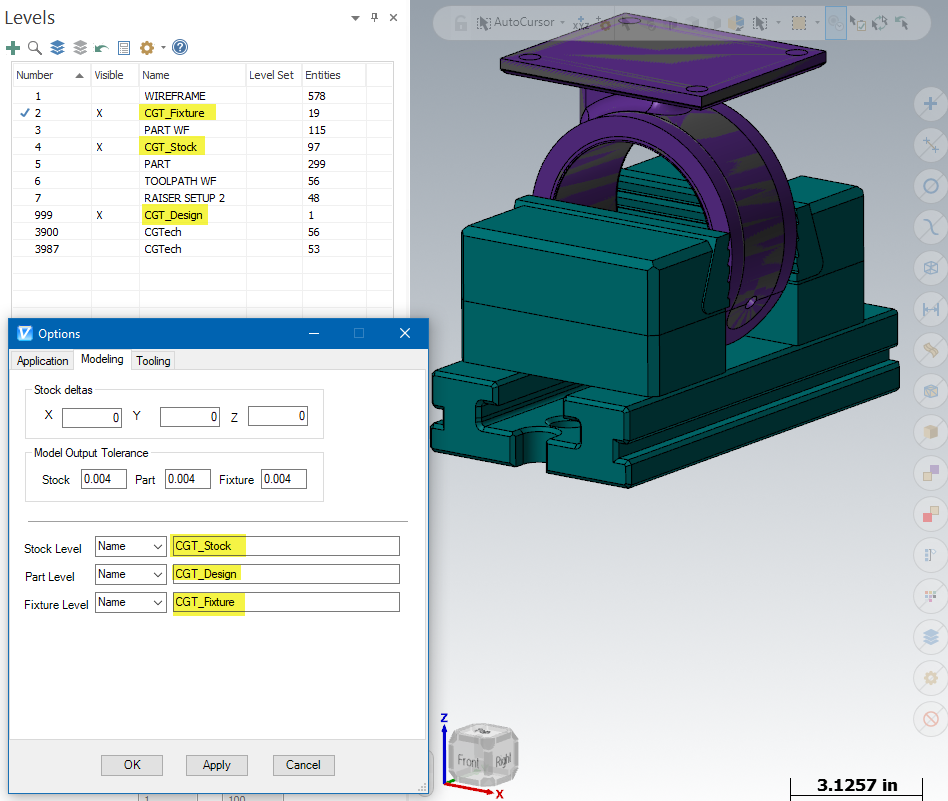Screen dimensions: 948x801
Task: Click the list display icon in Levels toolbar
Action: coord(124,48)
